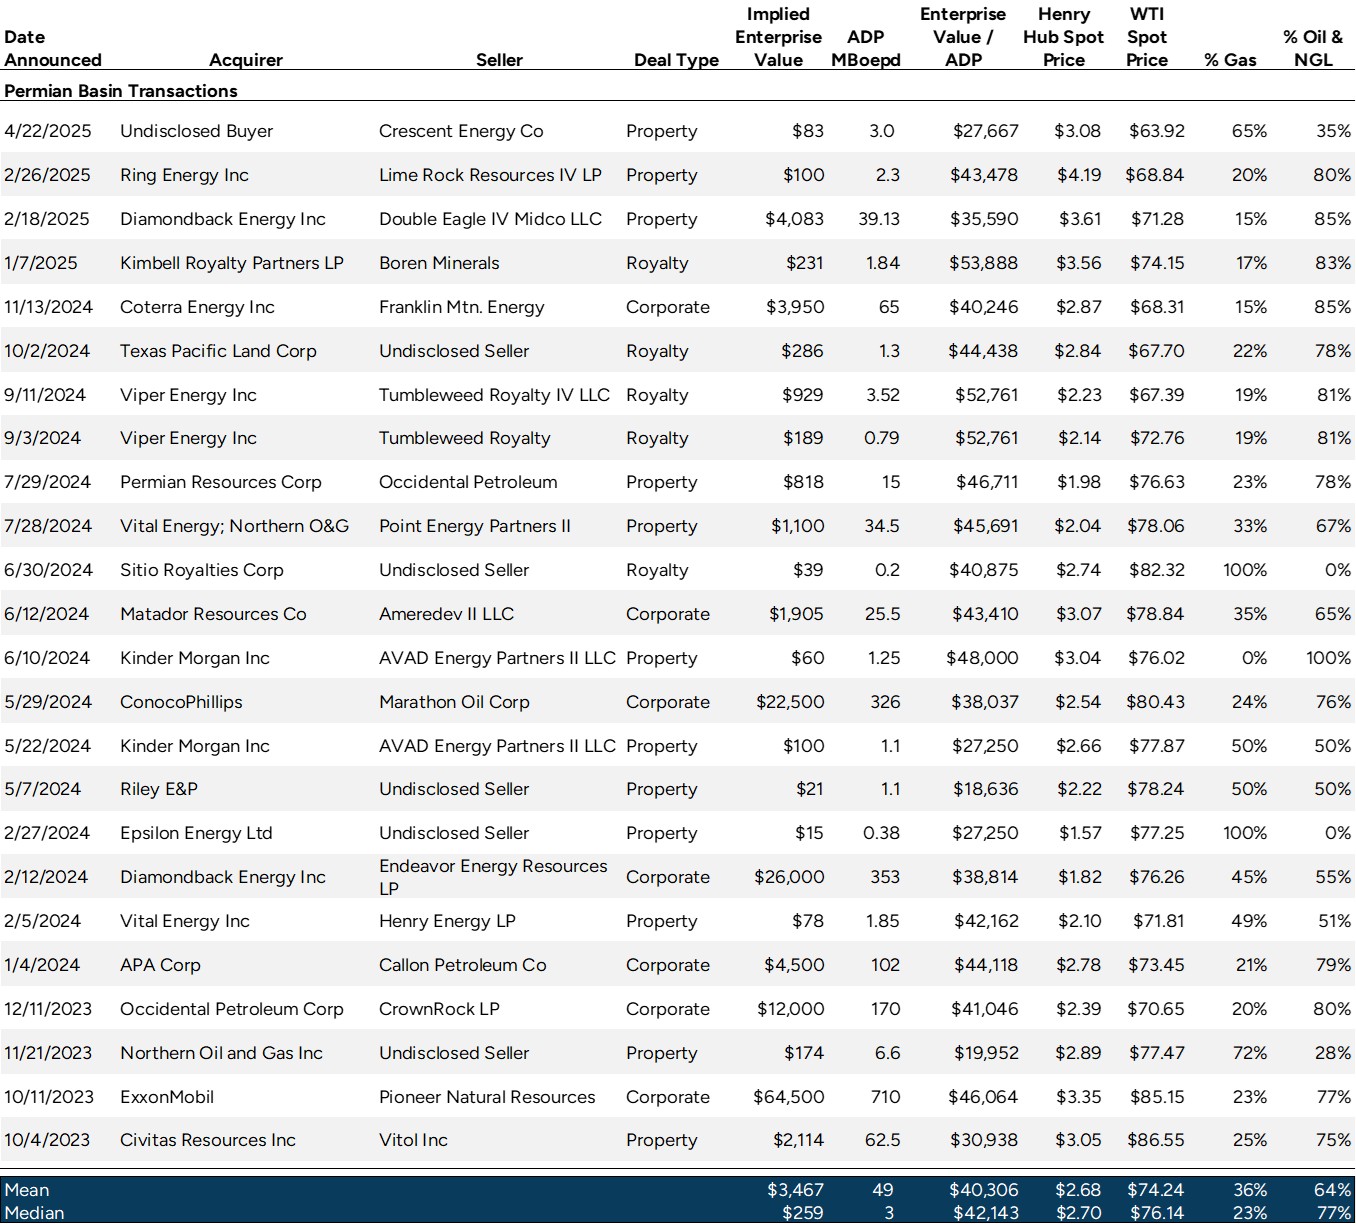Click the '$64,500' enterprise value cell
Screen dimensions: 1356x1224
pos(789,1097)
